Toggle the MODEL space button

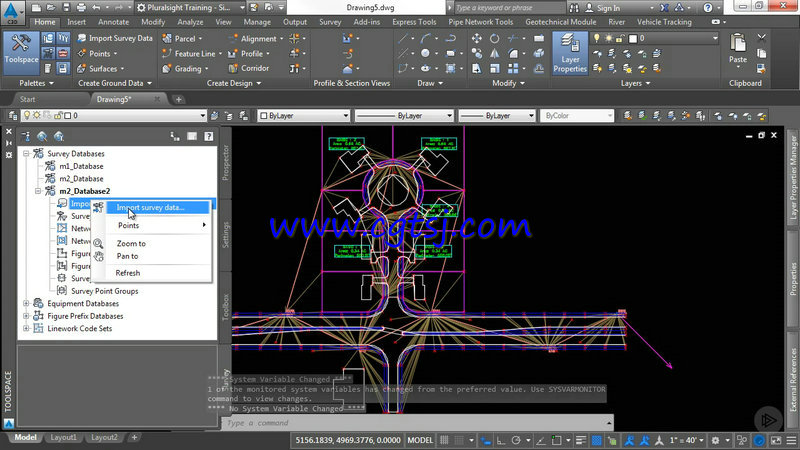tap(420, 440)
